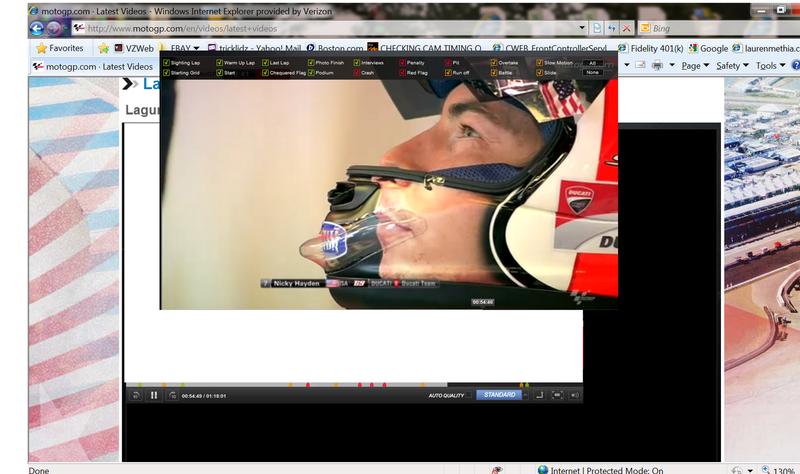Toggle the Starting Grid checkbox
The height and width of the screenshot is (474, 800).
tap(166, 73)
